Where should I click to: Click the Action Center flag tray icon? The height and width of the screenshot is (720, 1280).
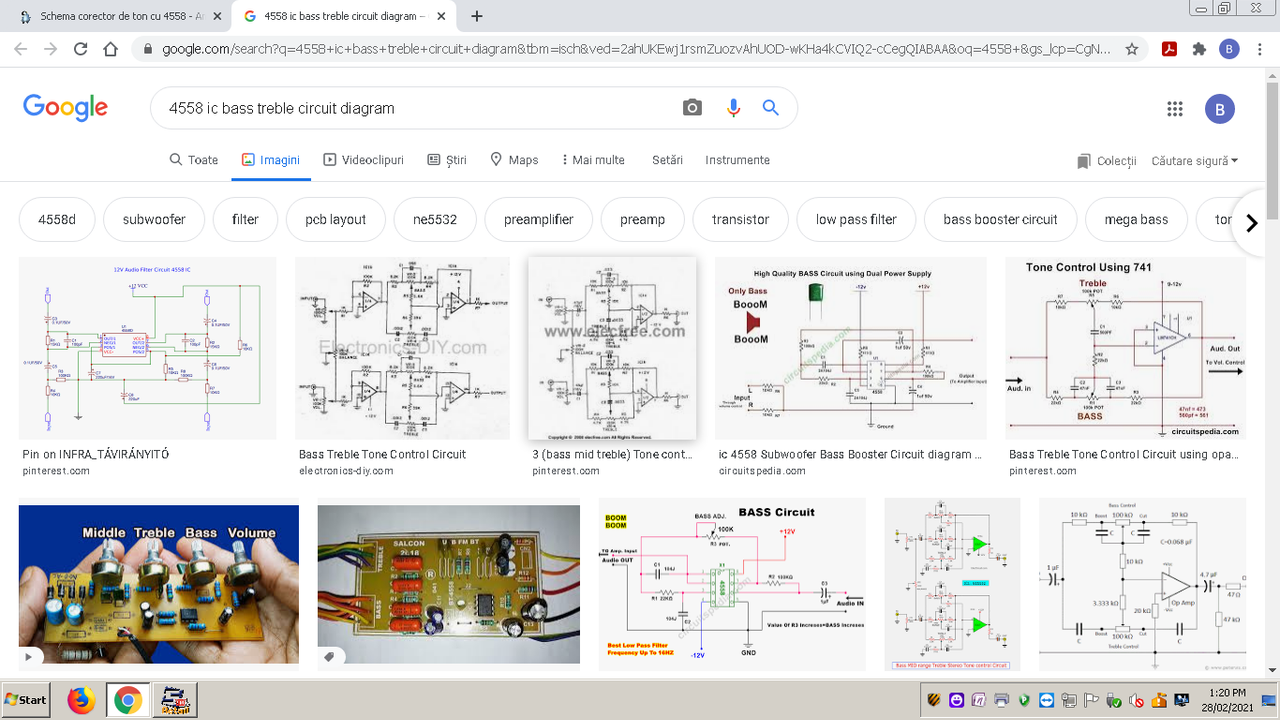tap(1091, 700)
